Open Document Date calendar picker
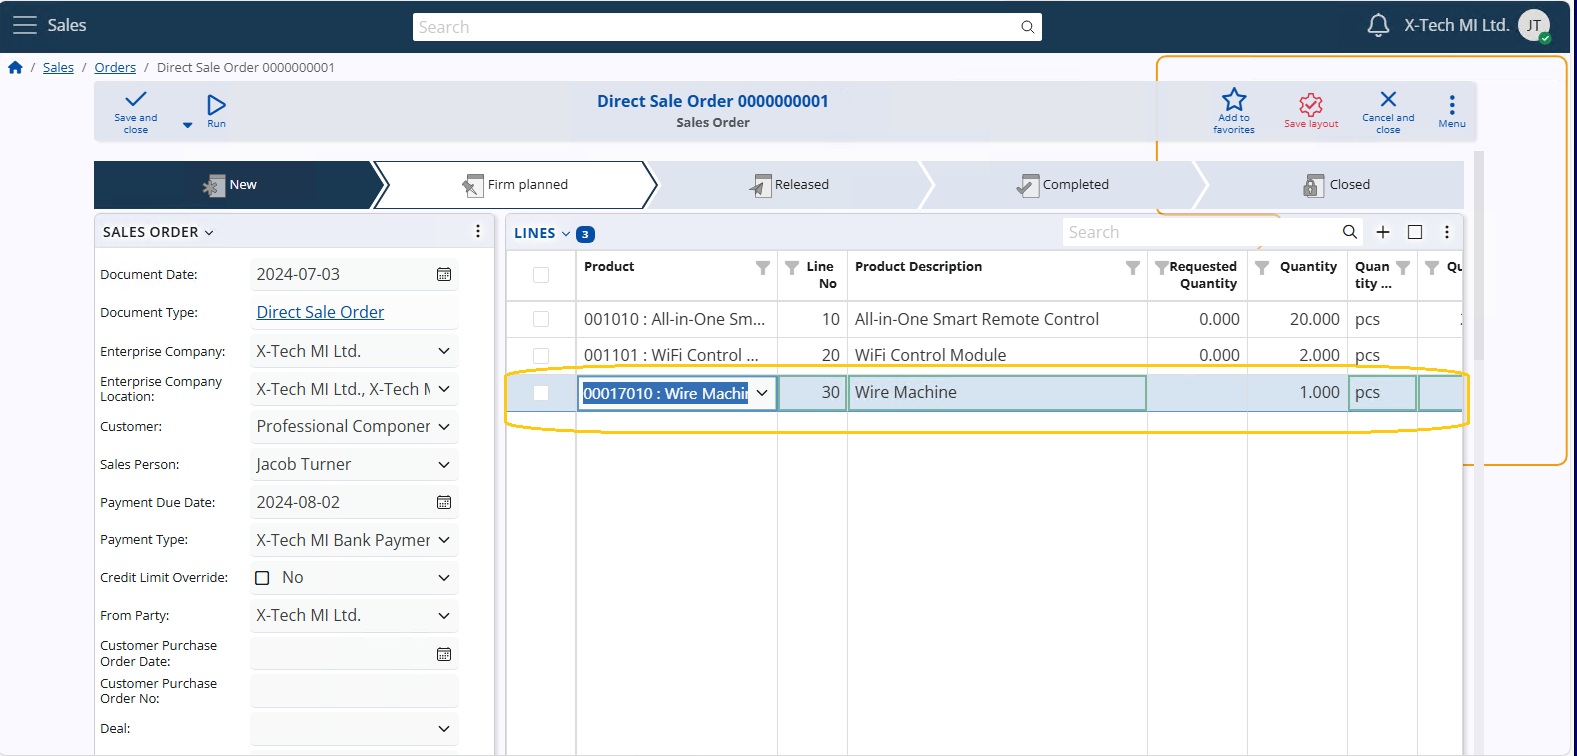 click(444, 274)
